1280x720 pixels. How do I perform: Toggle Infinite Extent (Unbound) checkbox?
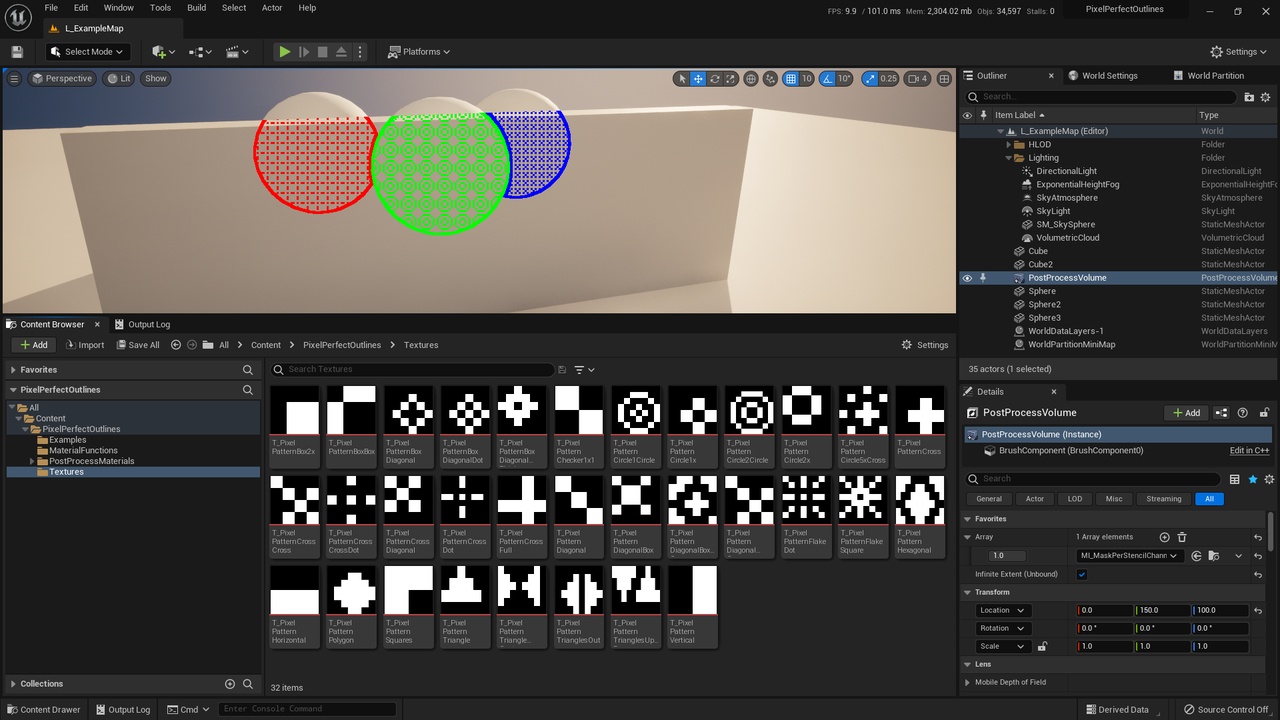pos(1081,575)
